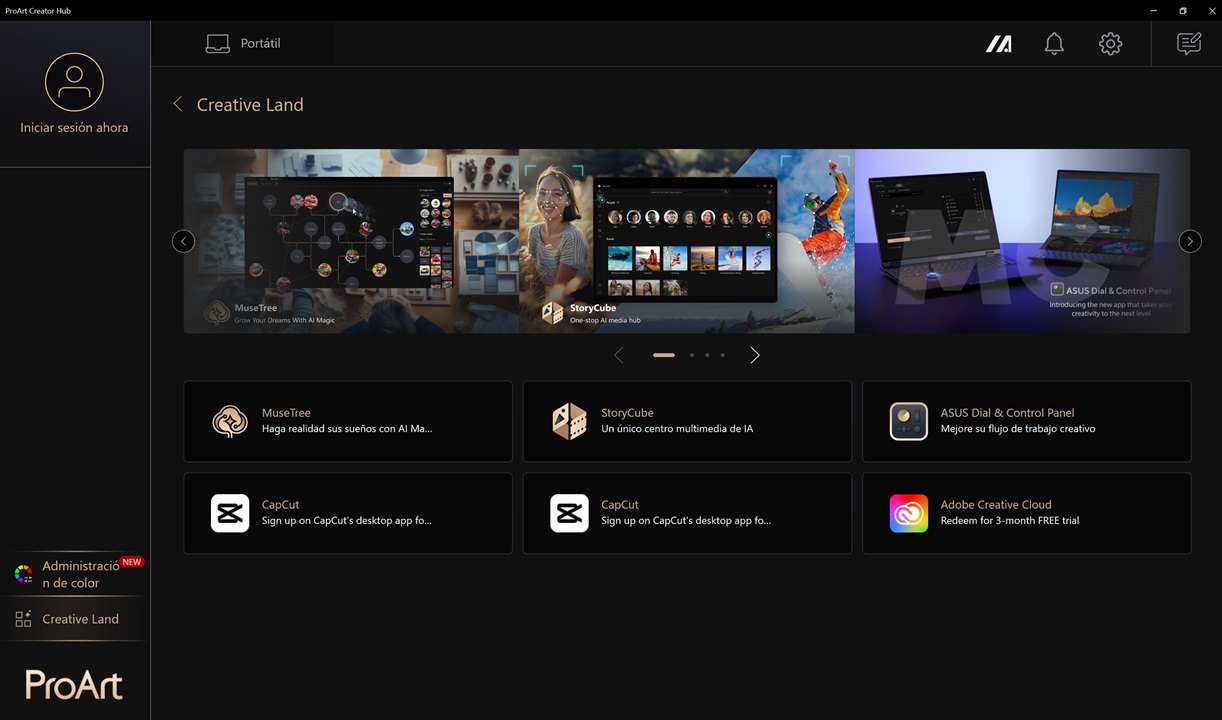Advance banner with next chevron below carousel
1222x720 pixels.
pyautogui.click(x=755, y=355)
